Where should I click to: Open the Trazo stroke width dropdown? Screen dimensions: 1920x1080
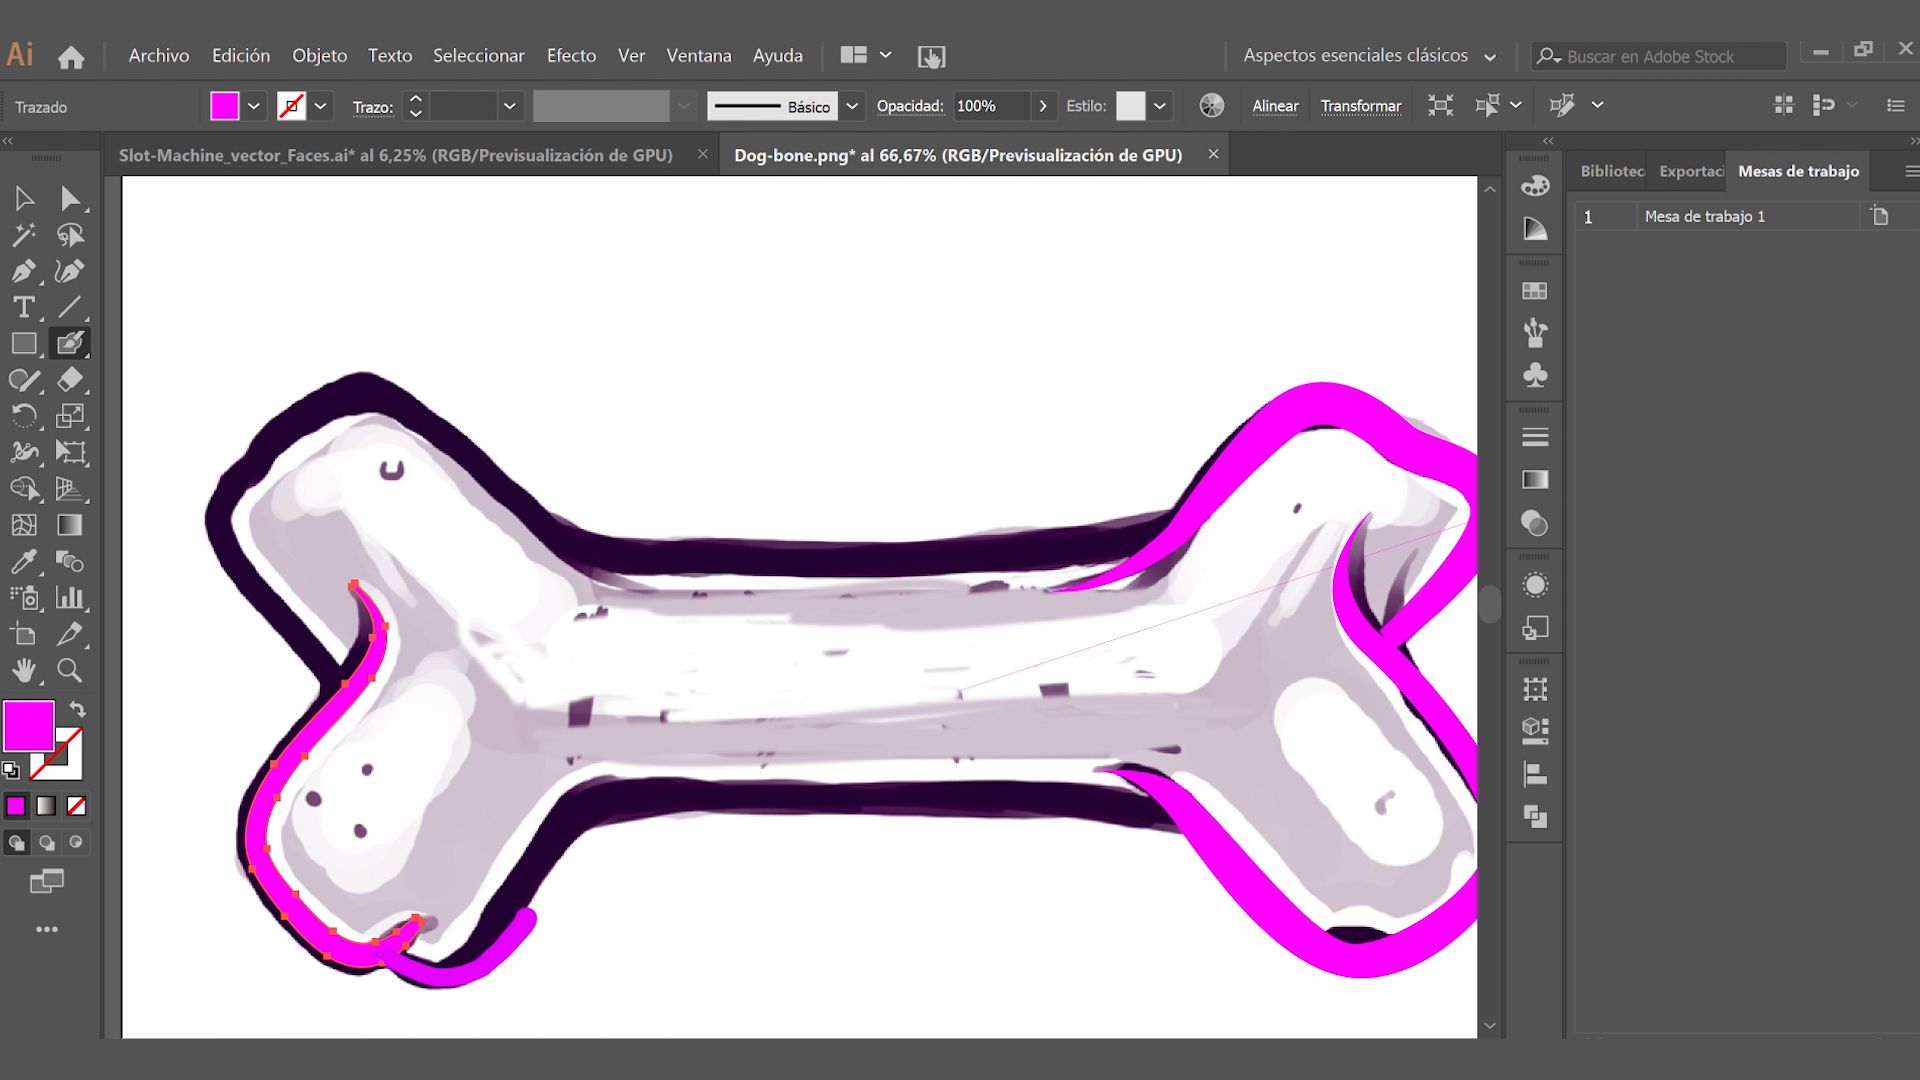[510, 106]
